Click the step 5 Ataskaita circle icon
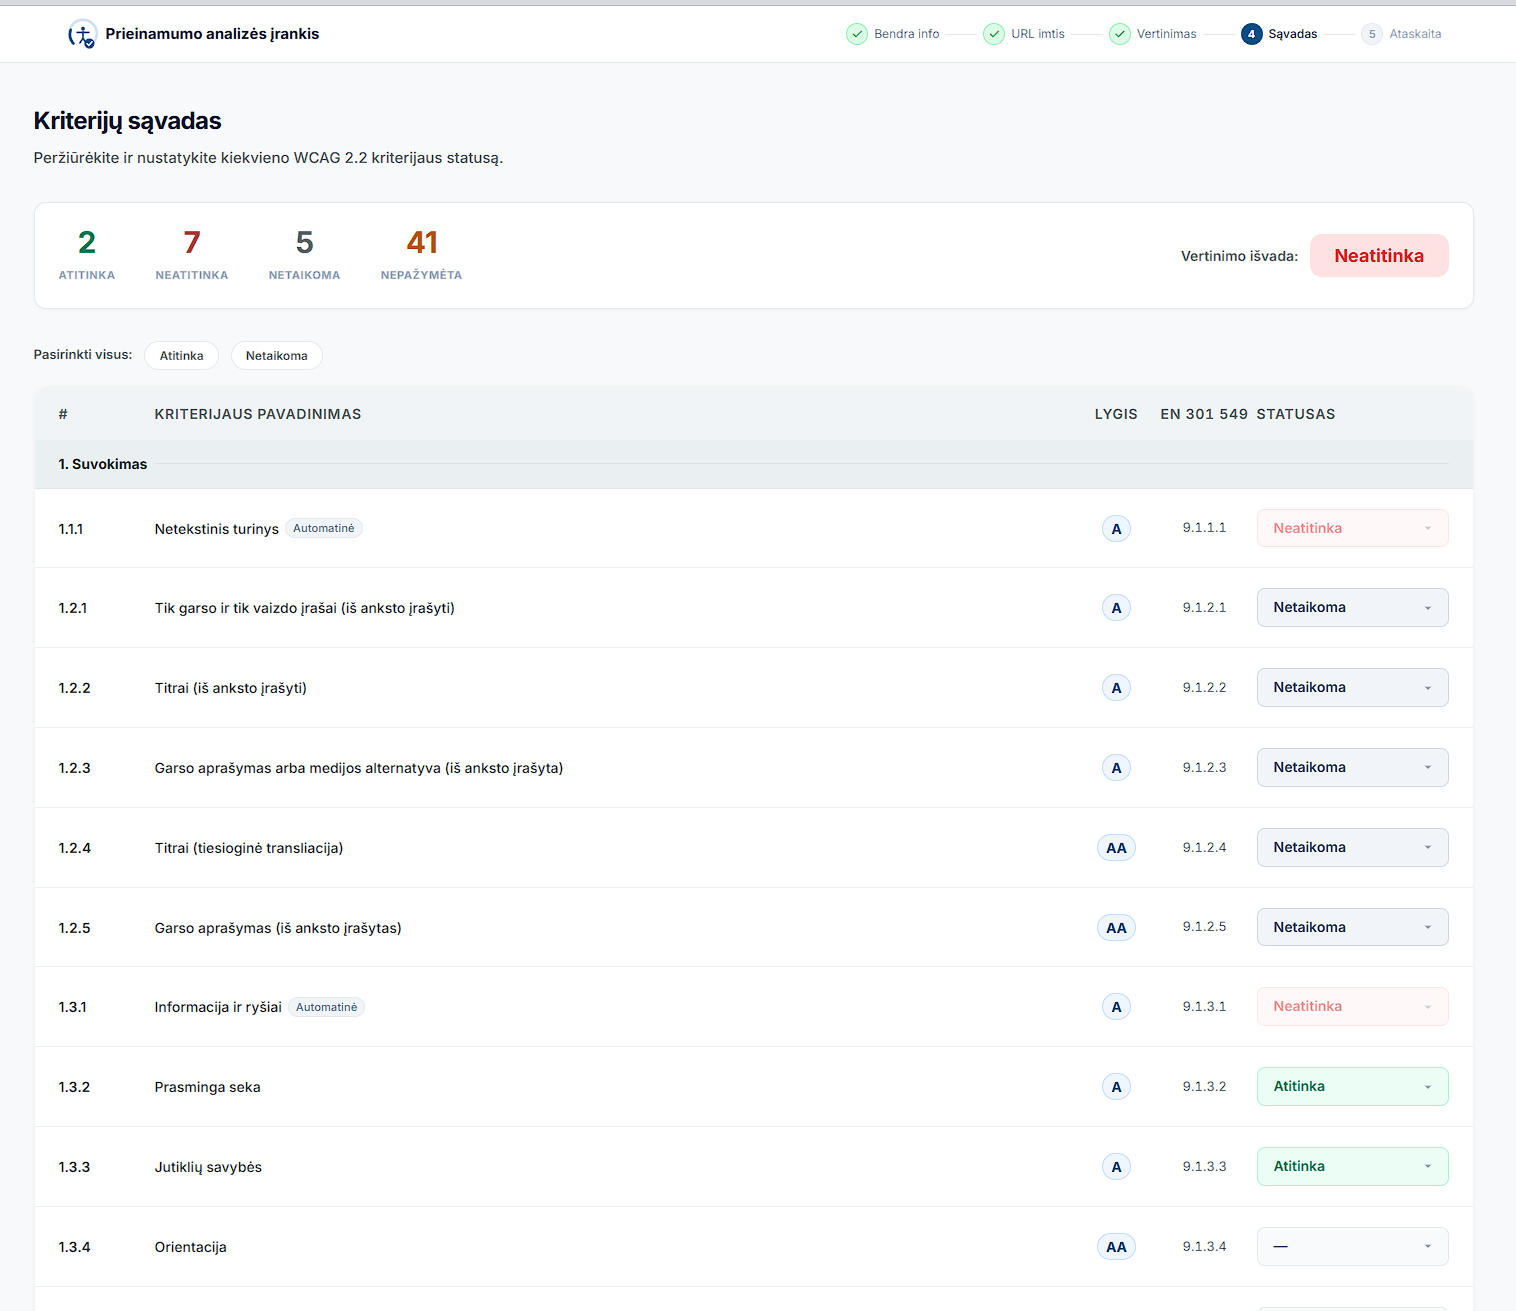 (1372, 34)
